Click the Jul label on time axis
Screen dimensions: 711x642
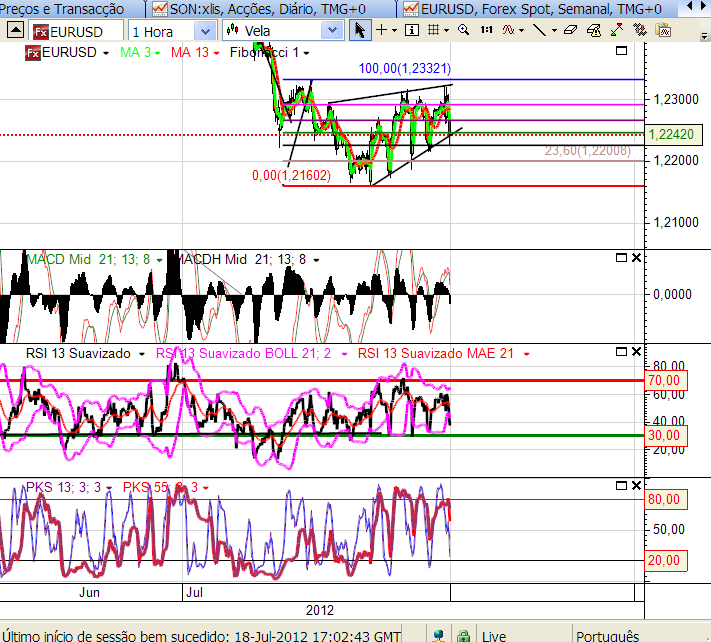click(195, 593)
